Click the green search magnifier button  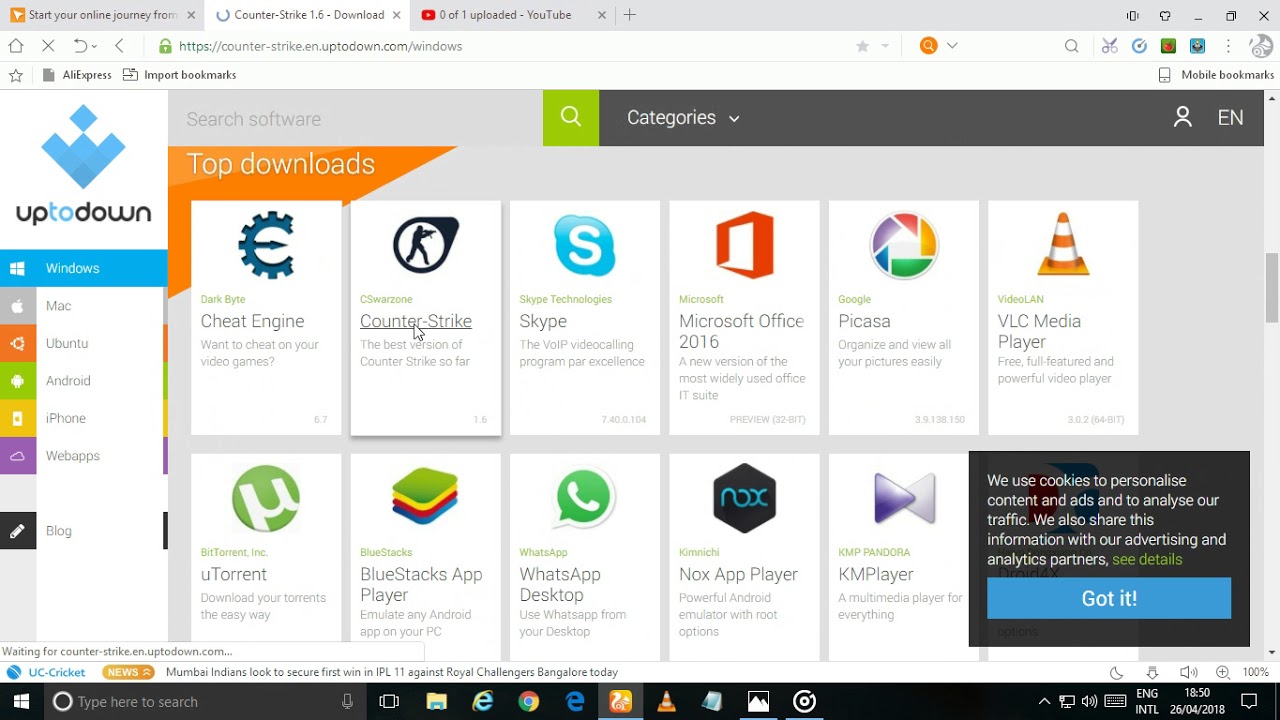point(571,118)
